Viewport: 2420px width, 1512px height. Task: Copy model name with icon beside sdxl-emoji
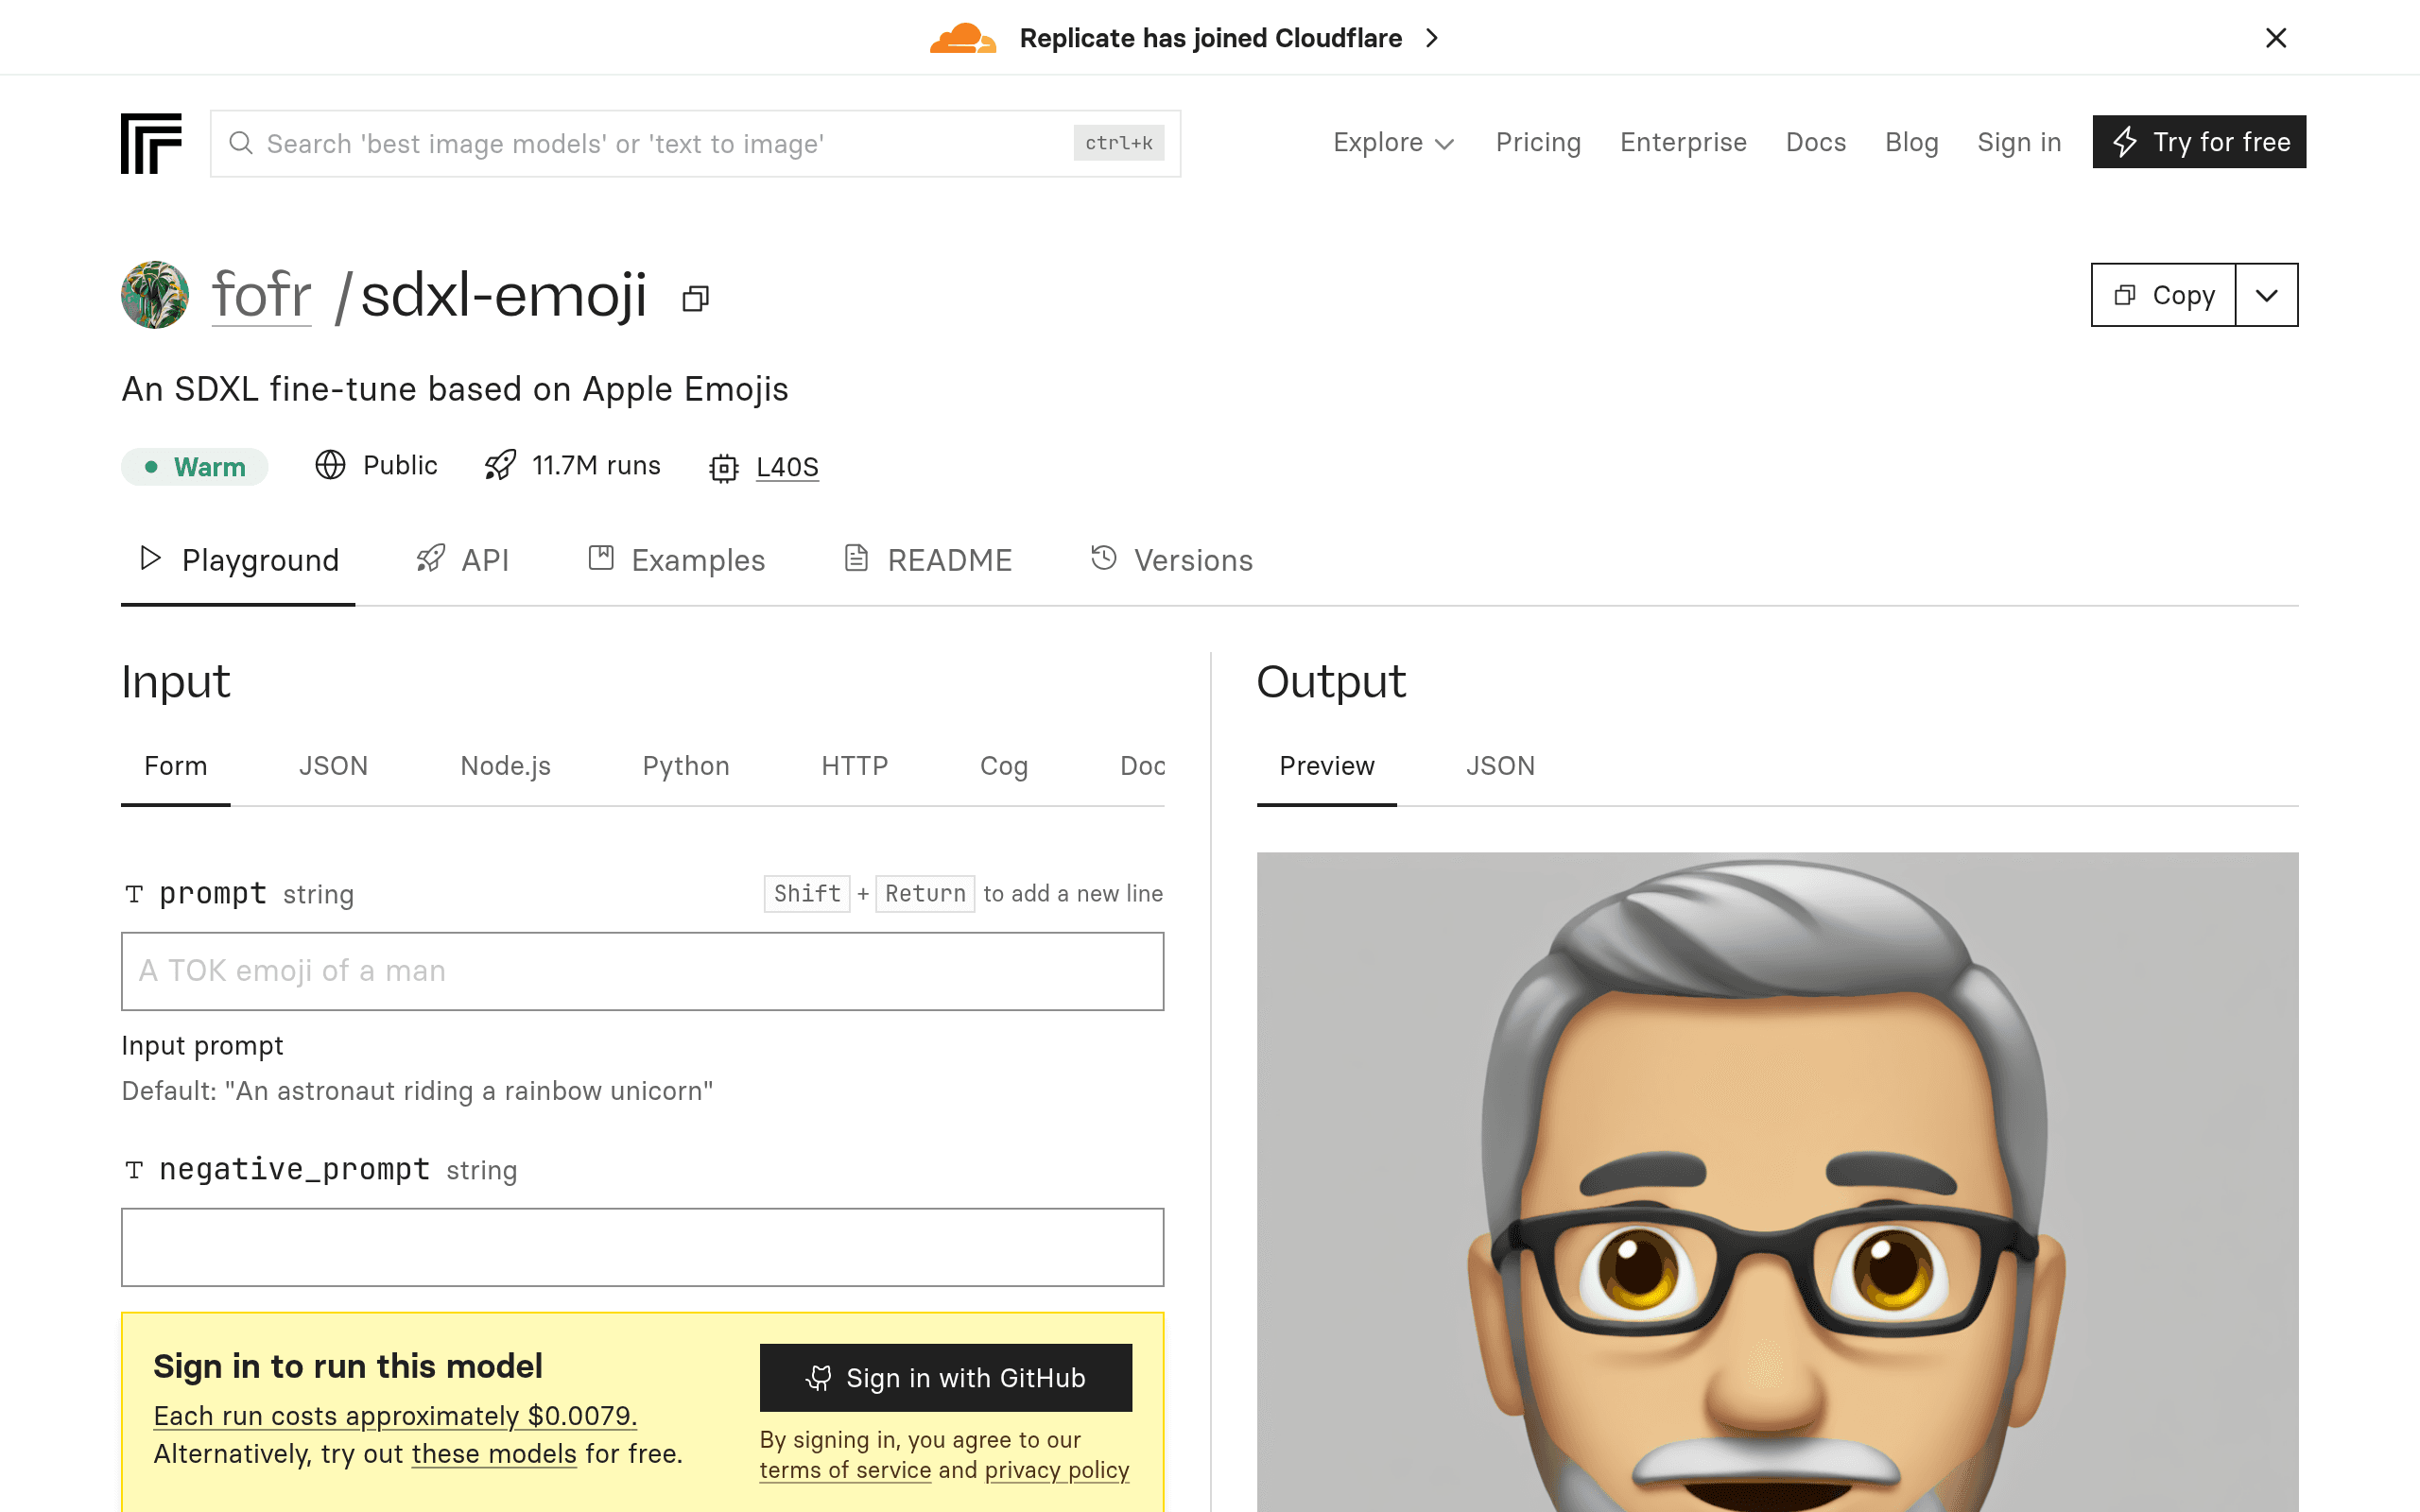pyautogui.click(x=696, y=298)
